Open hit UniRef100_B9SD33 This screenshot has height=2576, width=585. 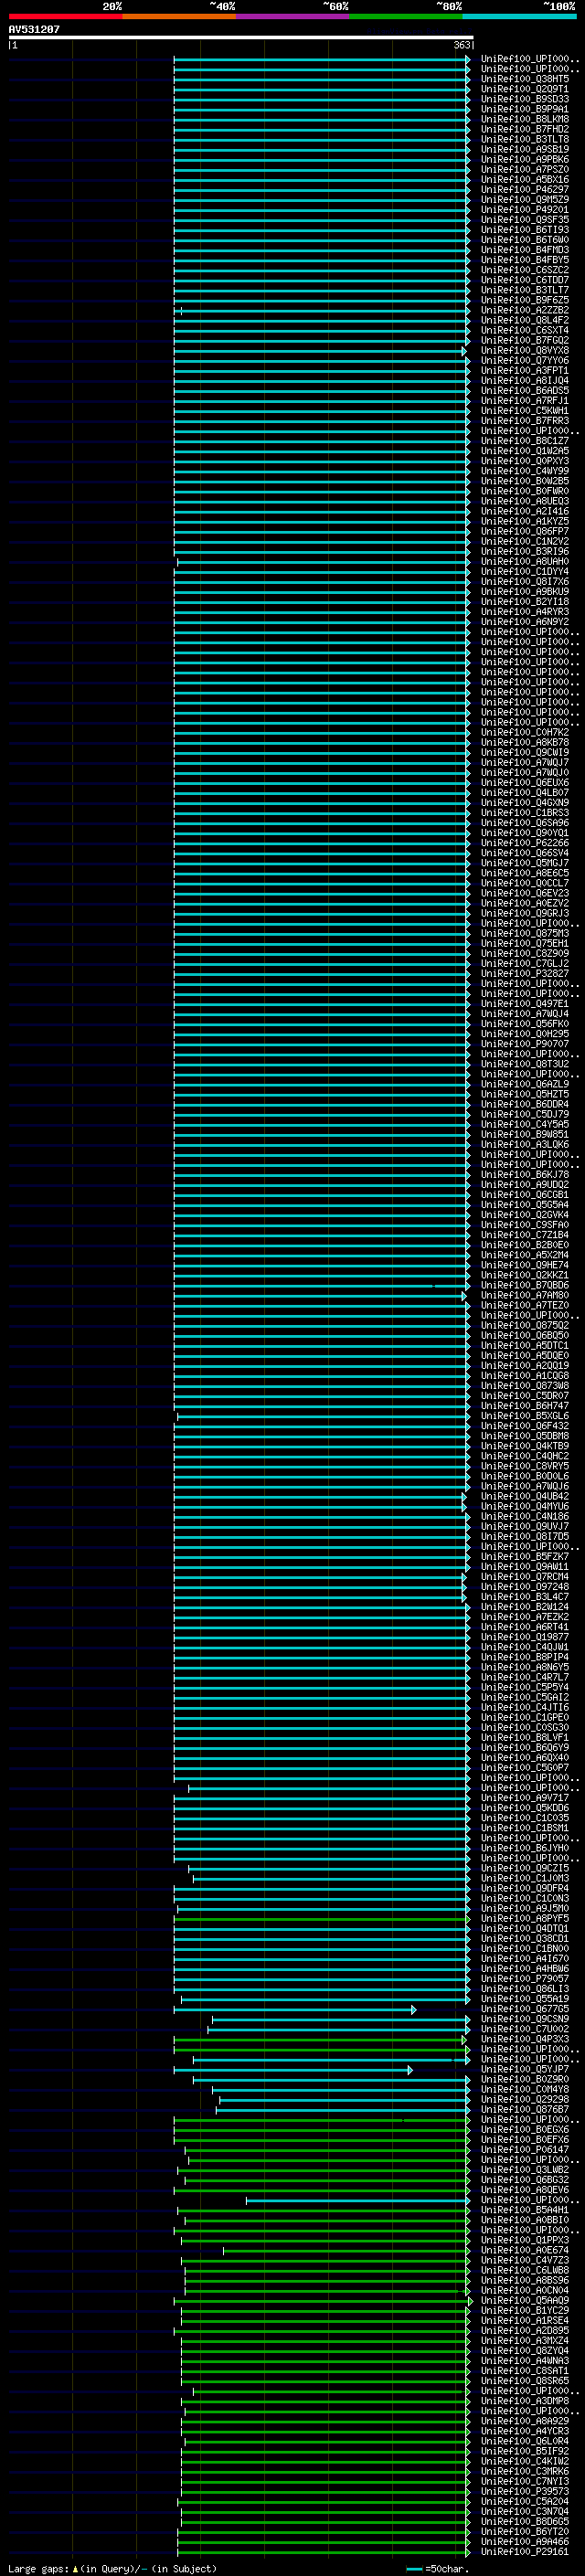tap(525, 99)
